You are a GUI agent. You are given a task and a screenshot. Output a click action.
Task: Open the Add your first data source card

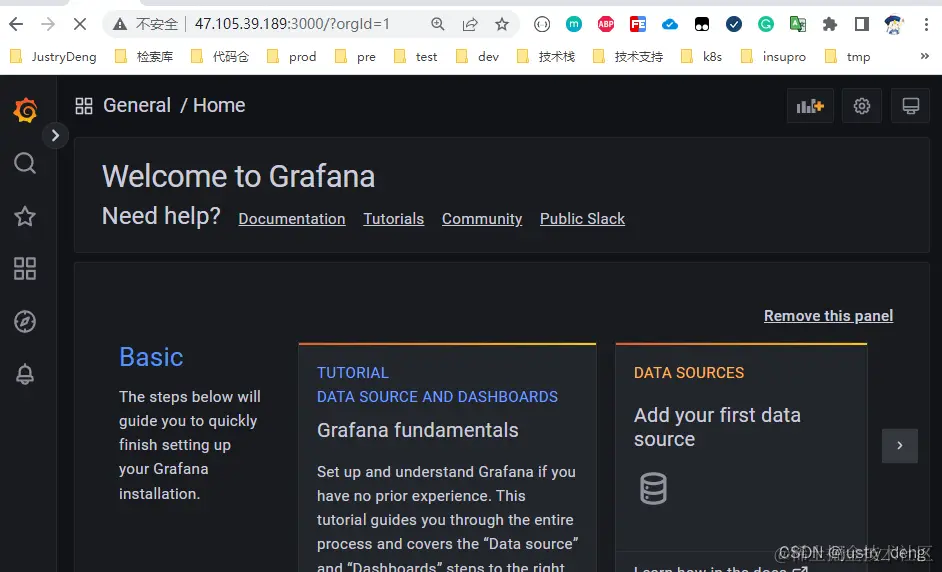[x=741, y=457]
